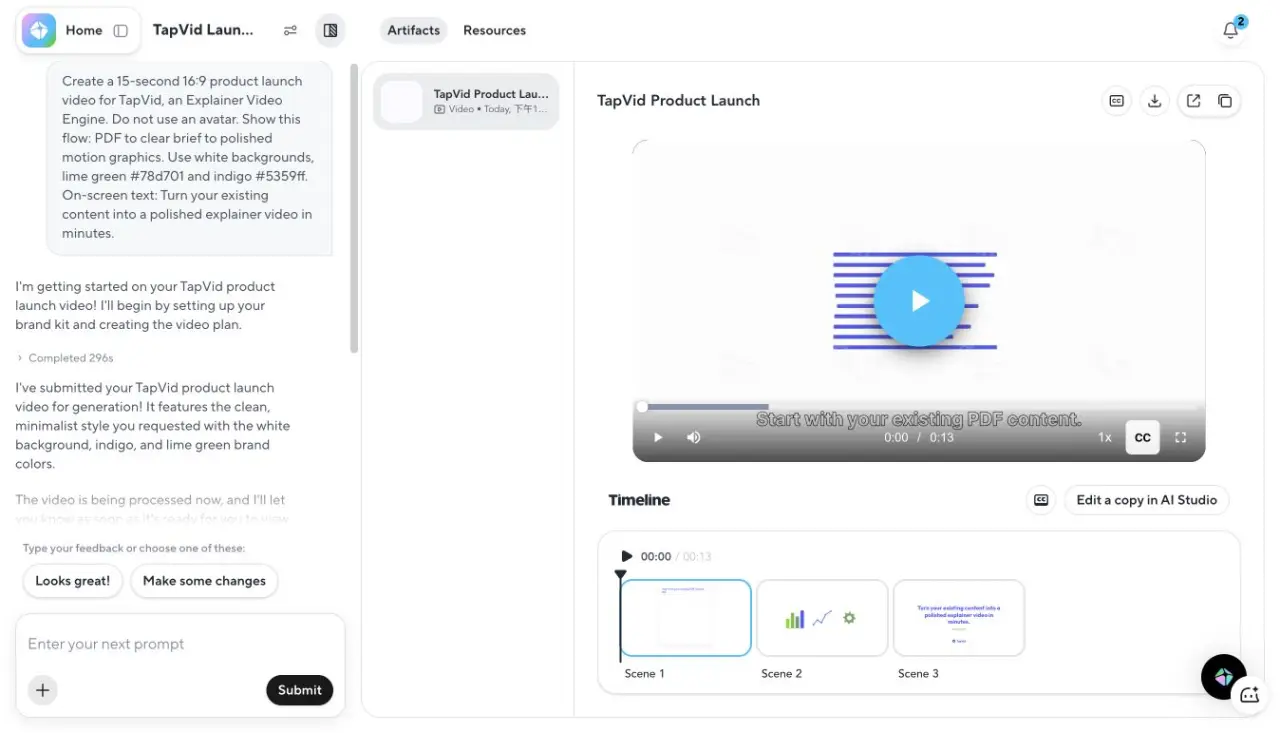Download the TapVid Product Launch video
1280x733 pixels.
[x=1155, y=101]
